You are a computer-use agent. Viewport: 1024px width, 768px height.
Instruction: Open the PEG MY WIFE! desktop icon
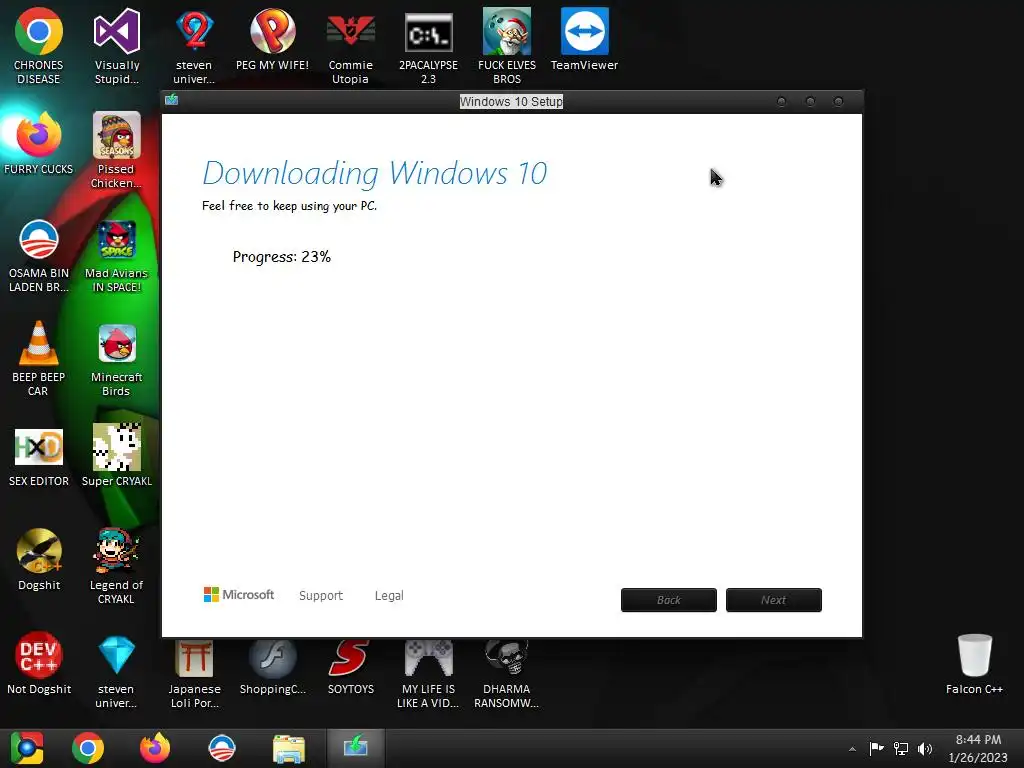[272, 31]
